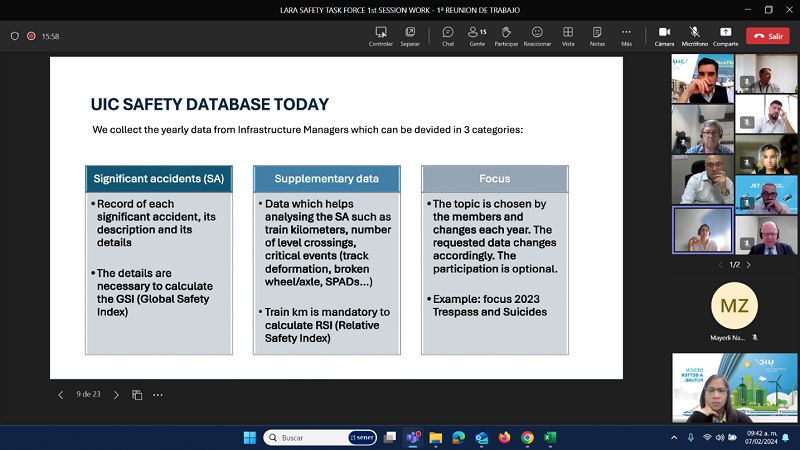800x450 pixels.
Task: Show the Gente participants list
Action: pyautogui.click(x=477, y=36)
